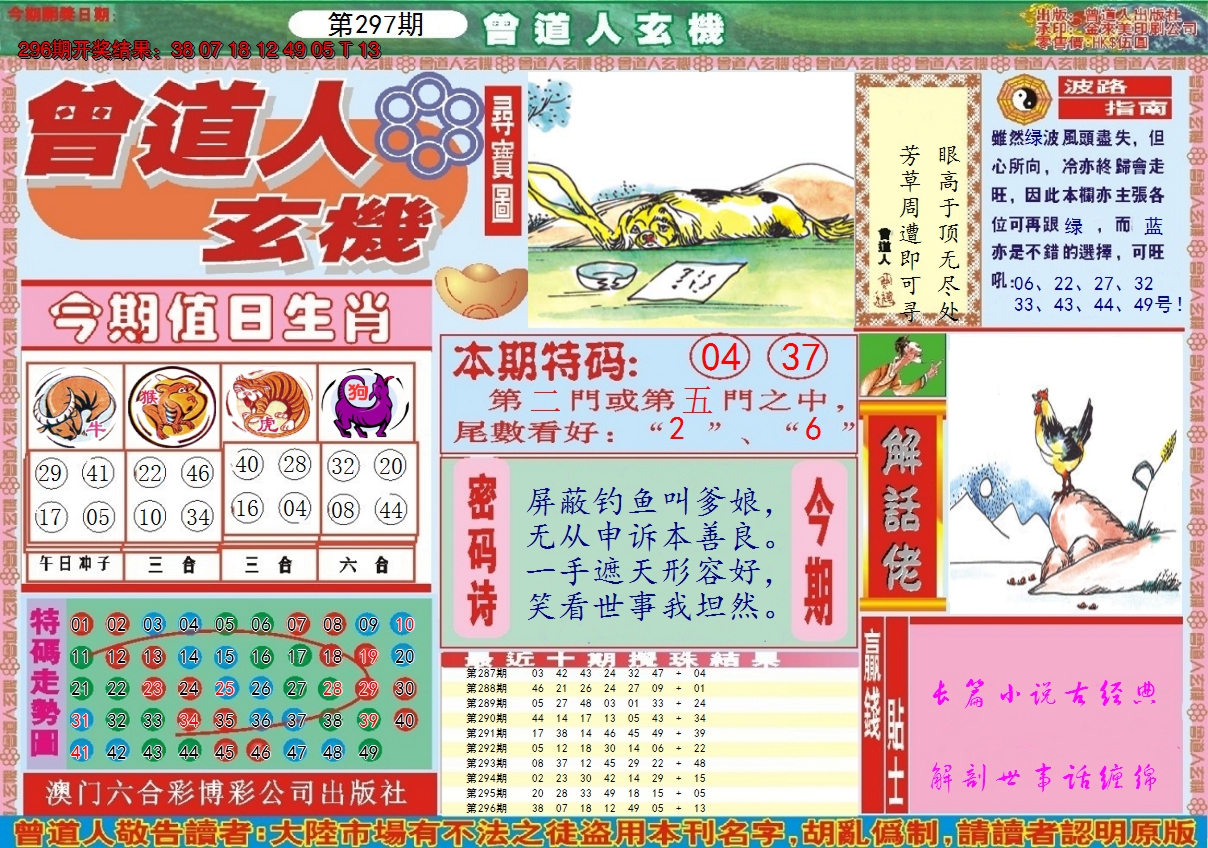Click the red circled 37 special number
The width and height of the screenshot is (1208, 848).
coord(798,357)
